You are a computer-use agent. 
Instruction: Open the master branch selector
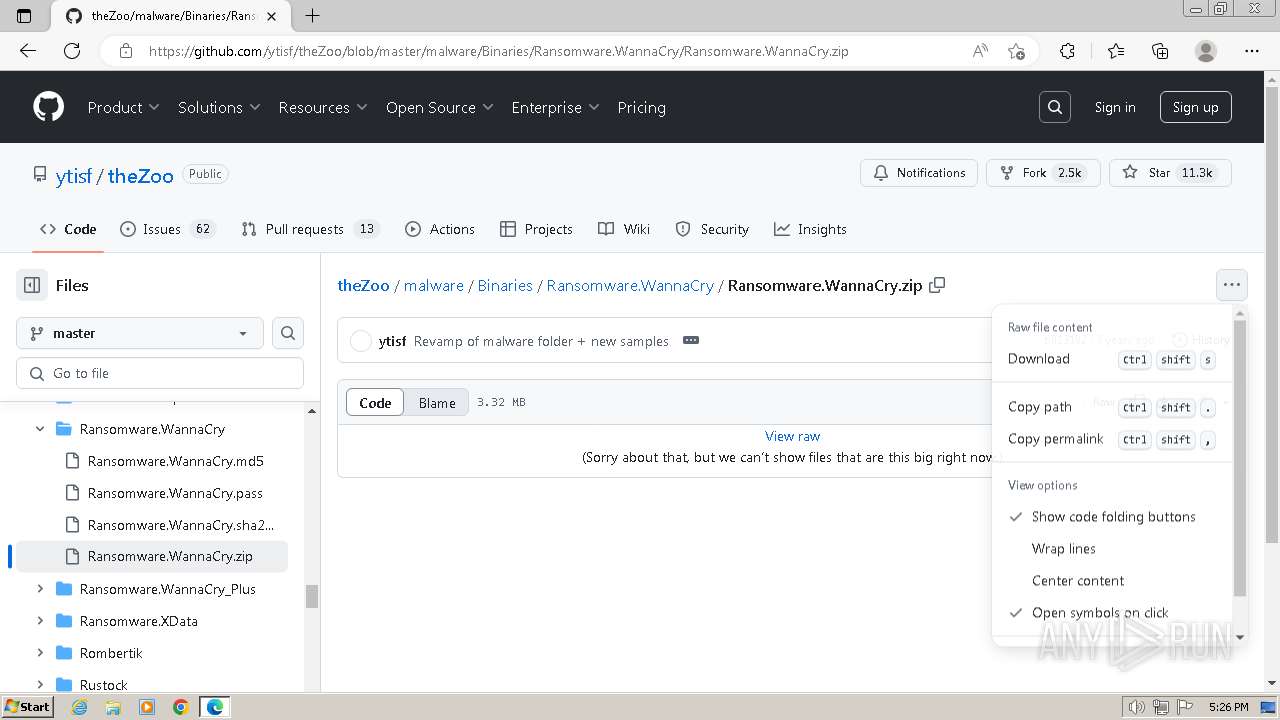(140, 333)
